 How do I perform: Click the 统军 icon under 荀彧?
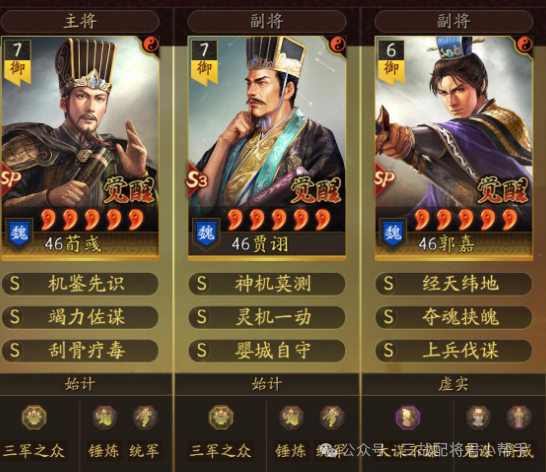click(x=145, y=417)
